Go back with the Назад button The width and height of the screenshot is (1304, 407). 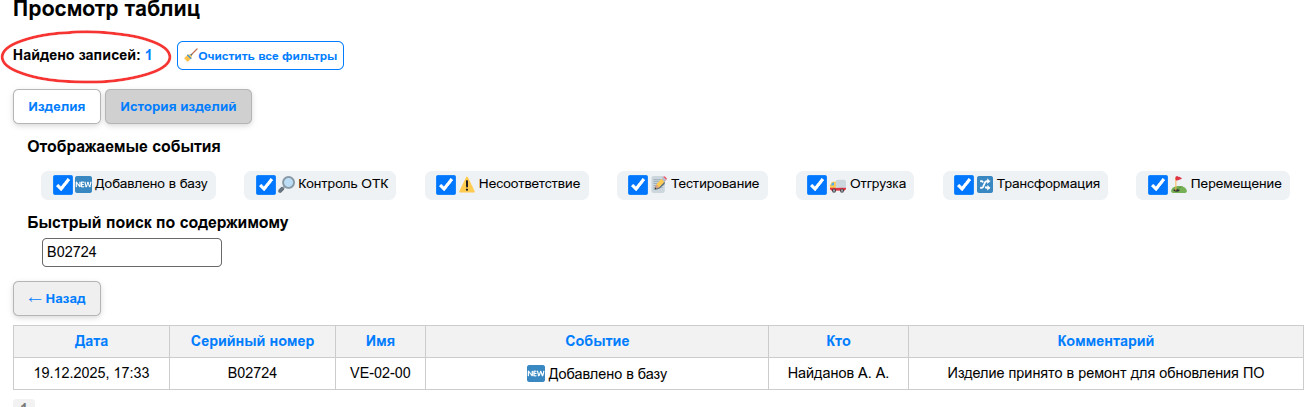tap(57, 298)
